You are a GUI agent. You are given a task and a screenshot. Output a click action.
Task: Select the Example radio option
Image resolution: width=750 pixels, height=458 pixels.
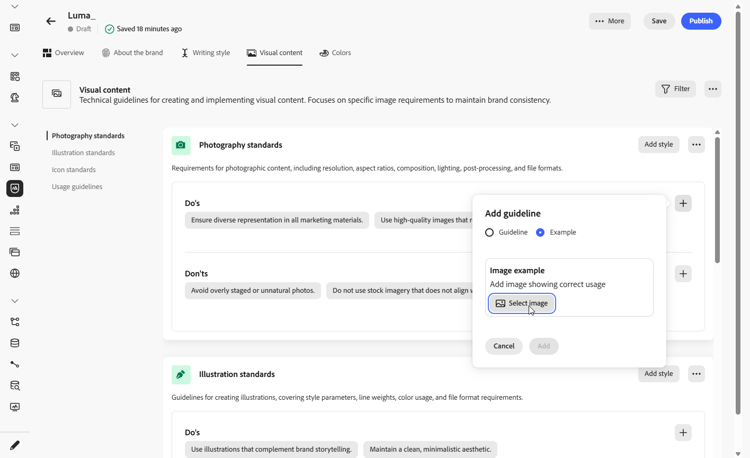[540, 232]
